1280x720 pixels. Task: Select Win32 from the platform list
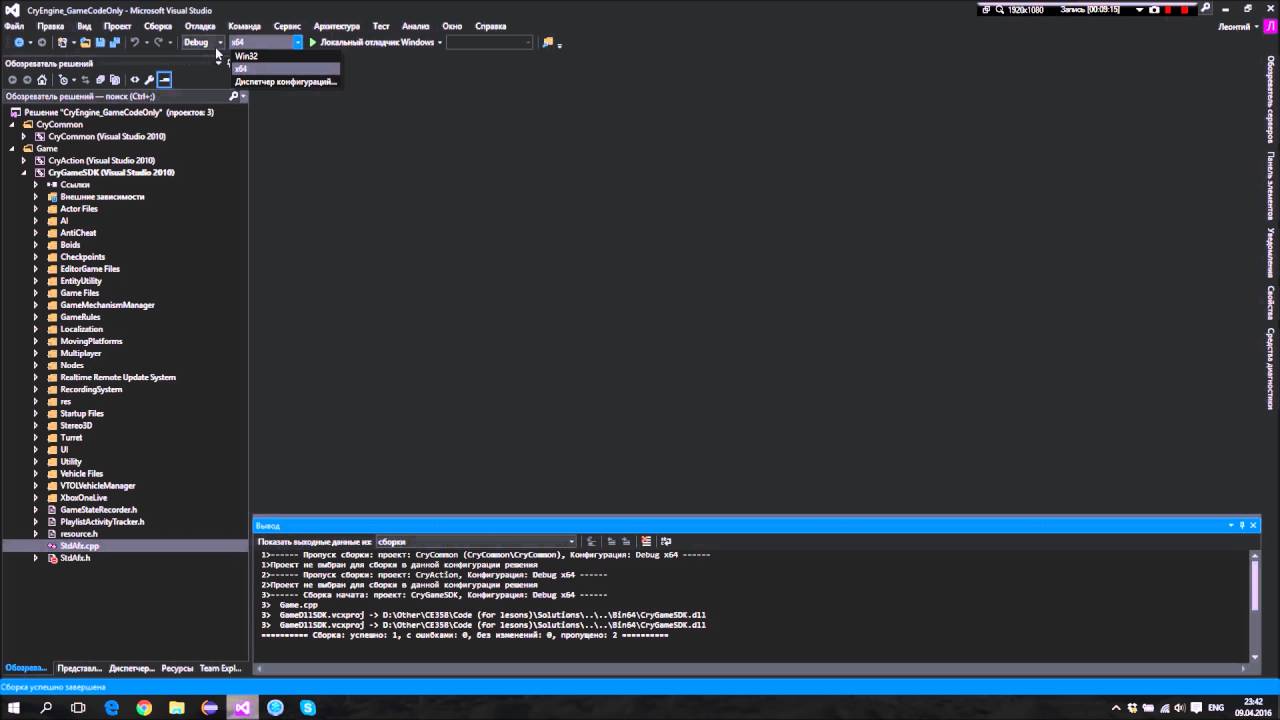(x=286, y=56)
